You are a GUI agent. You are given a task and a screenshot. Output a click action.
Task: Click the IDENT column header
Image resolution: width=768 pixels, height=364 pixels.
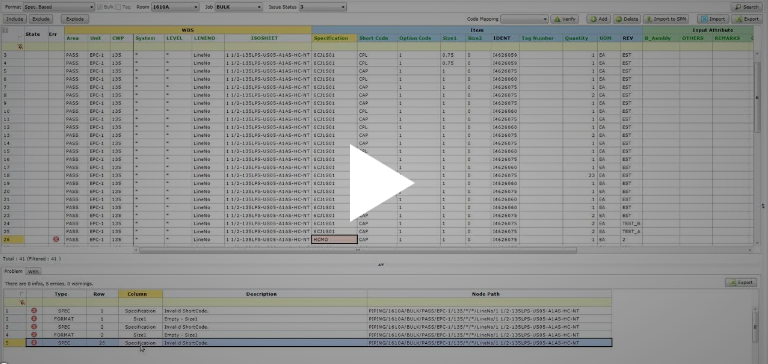(x=505, y=38)
